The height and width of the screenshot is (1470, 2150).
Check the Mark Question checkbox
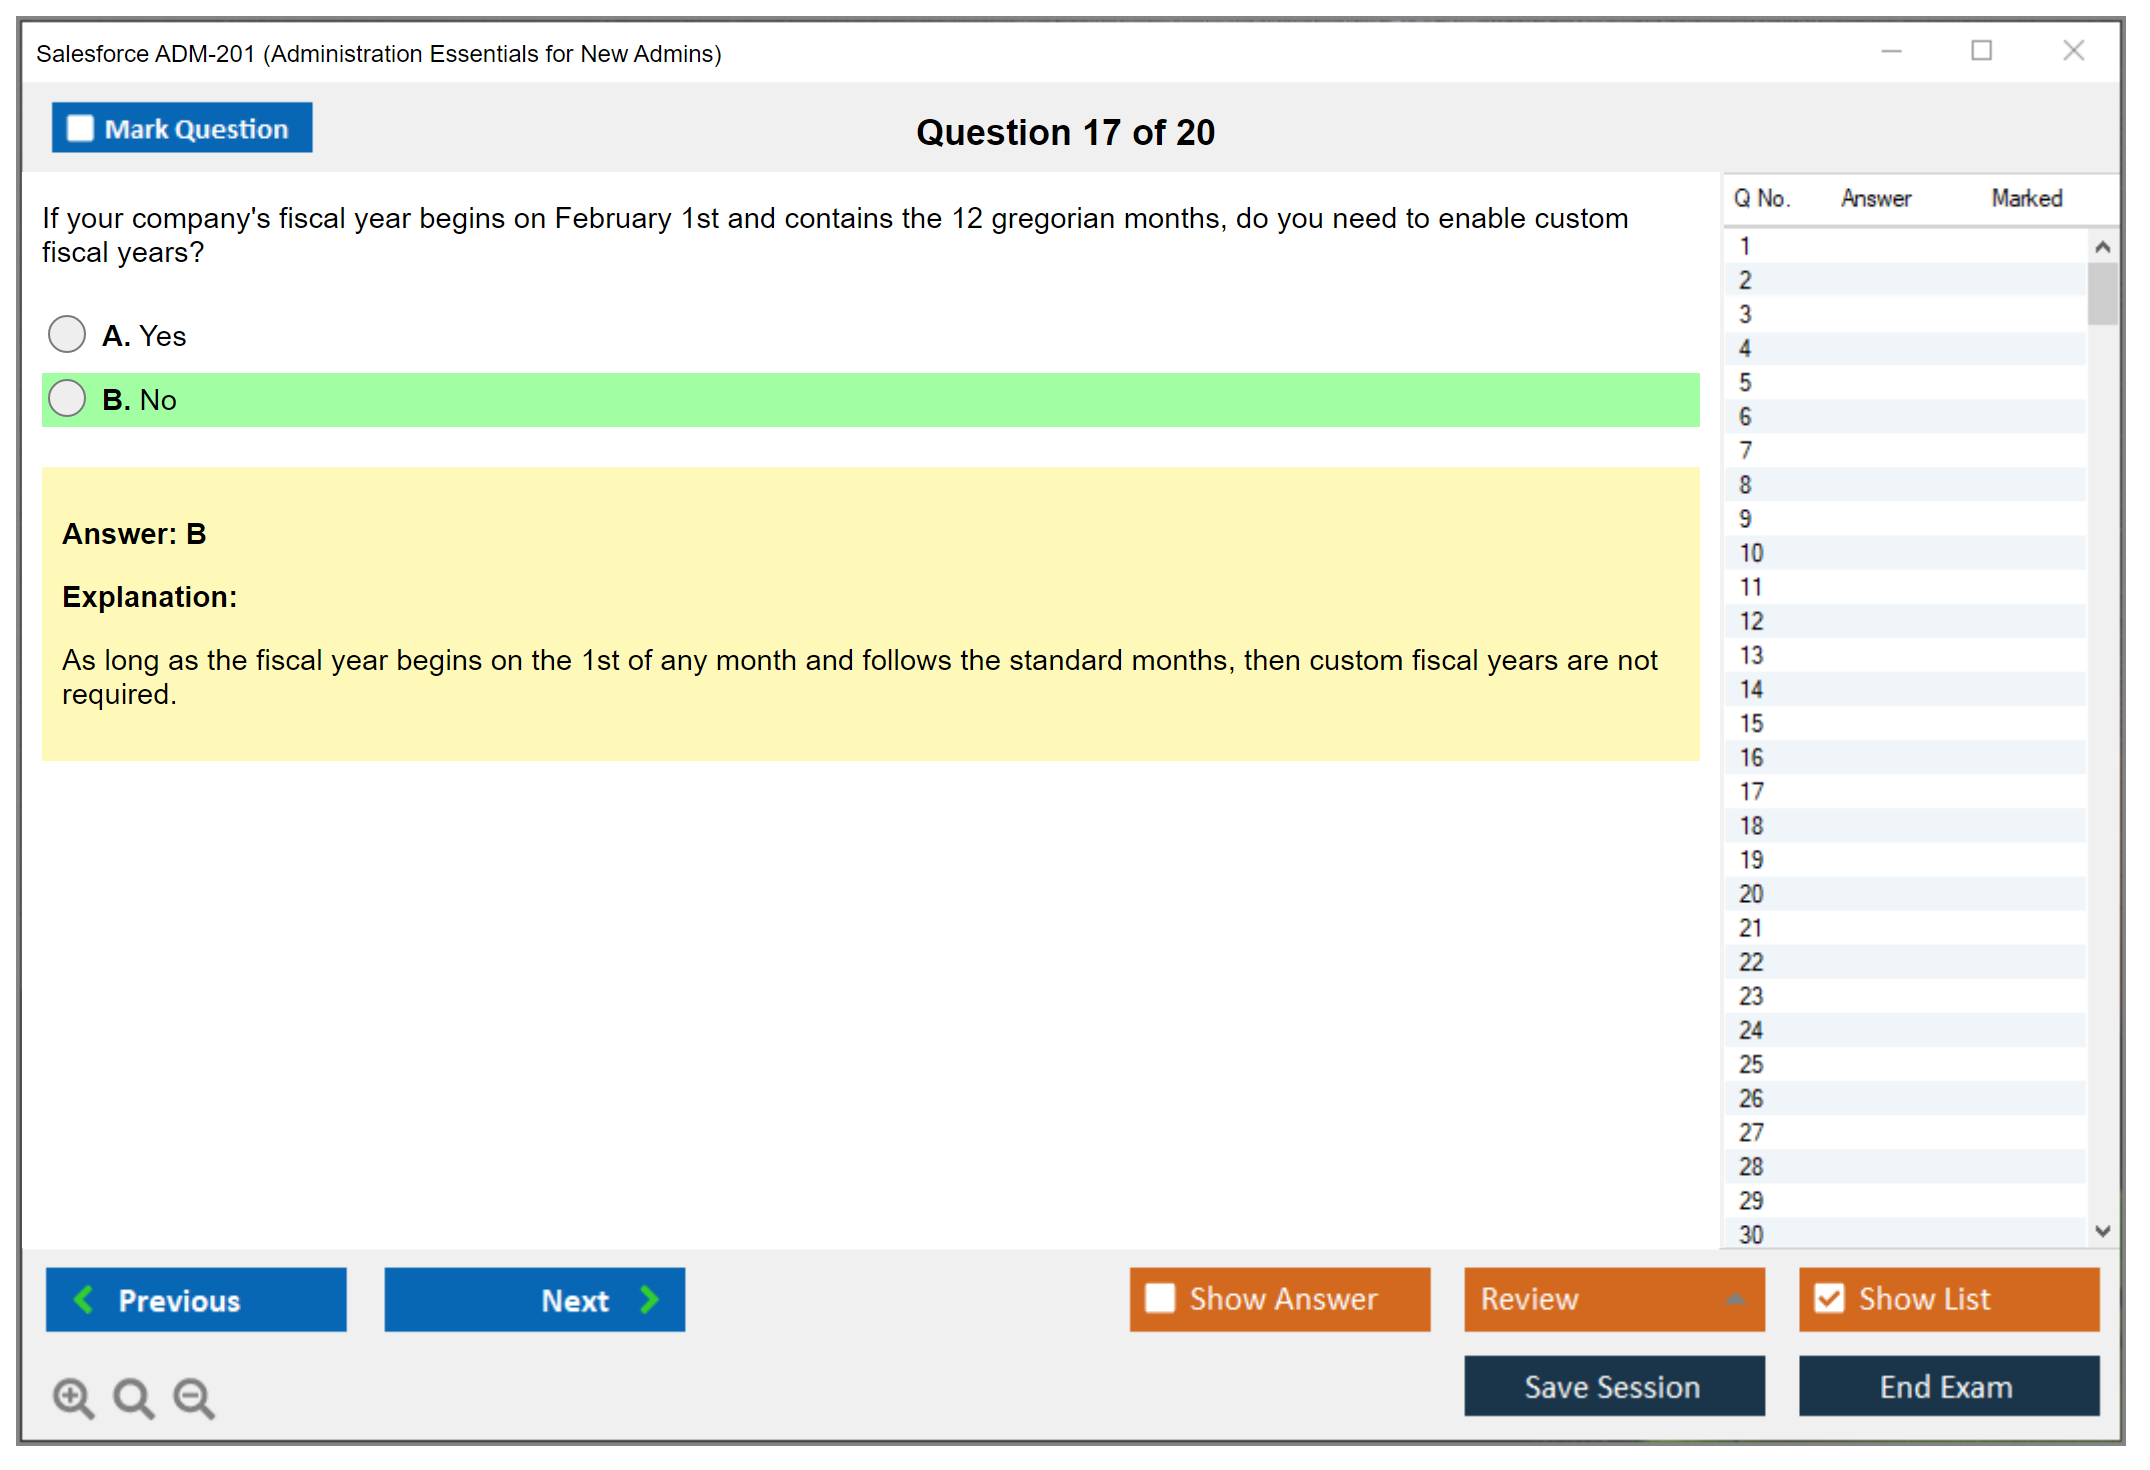(x=80, y=128)
